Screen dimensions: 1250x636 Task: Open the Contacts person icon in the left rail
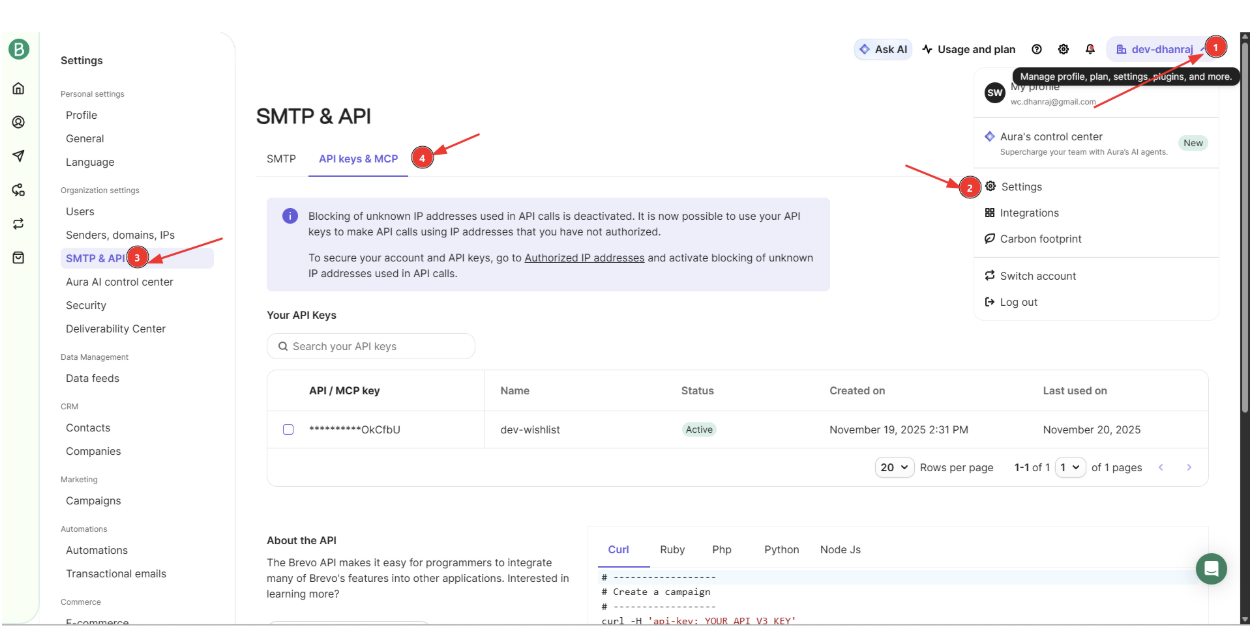coord(18,122)
